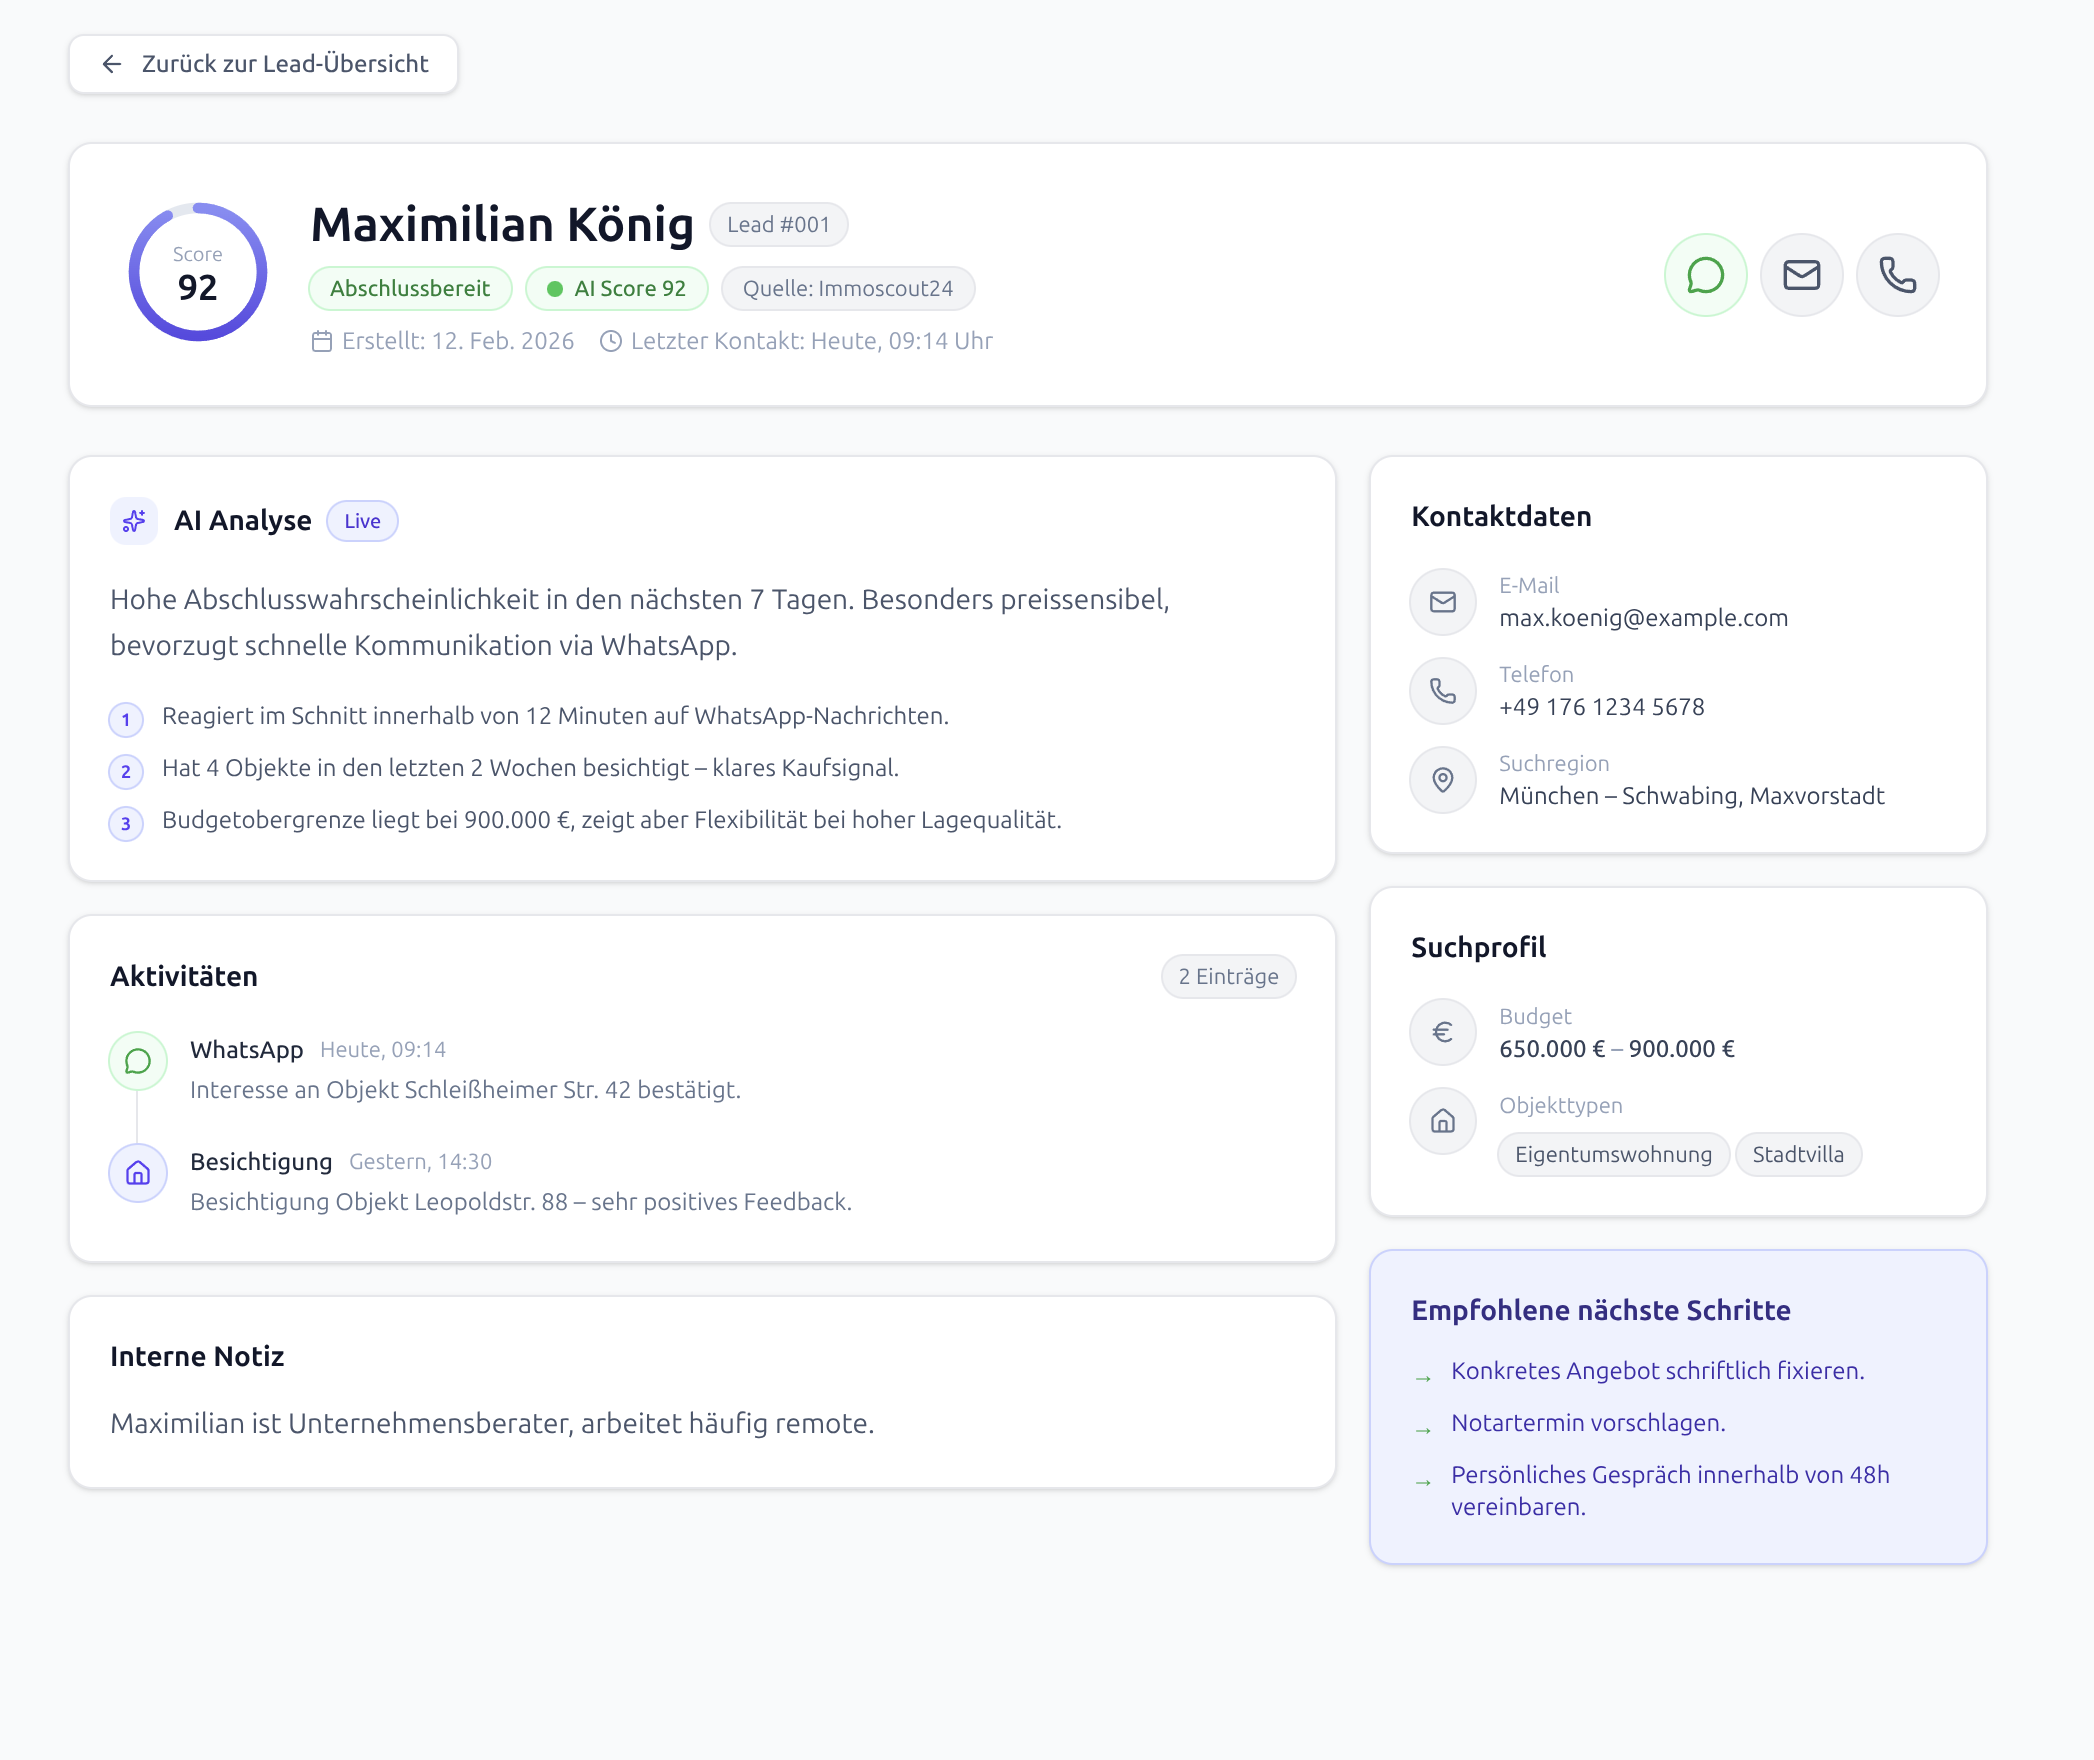Click arrow next to Konkretes Angebot step

click(1423, 1379)
